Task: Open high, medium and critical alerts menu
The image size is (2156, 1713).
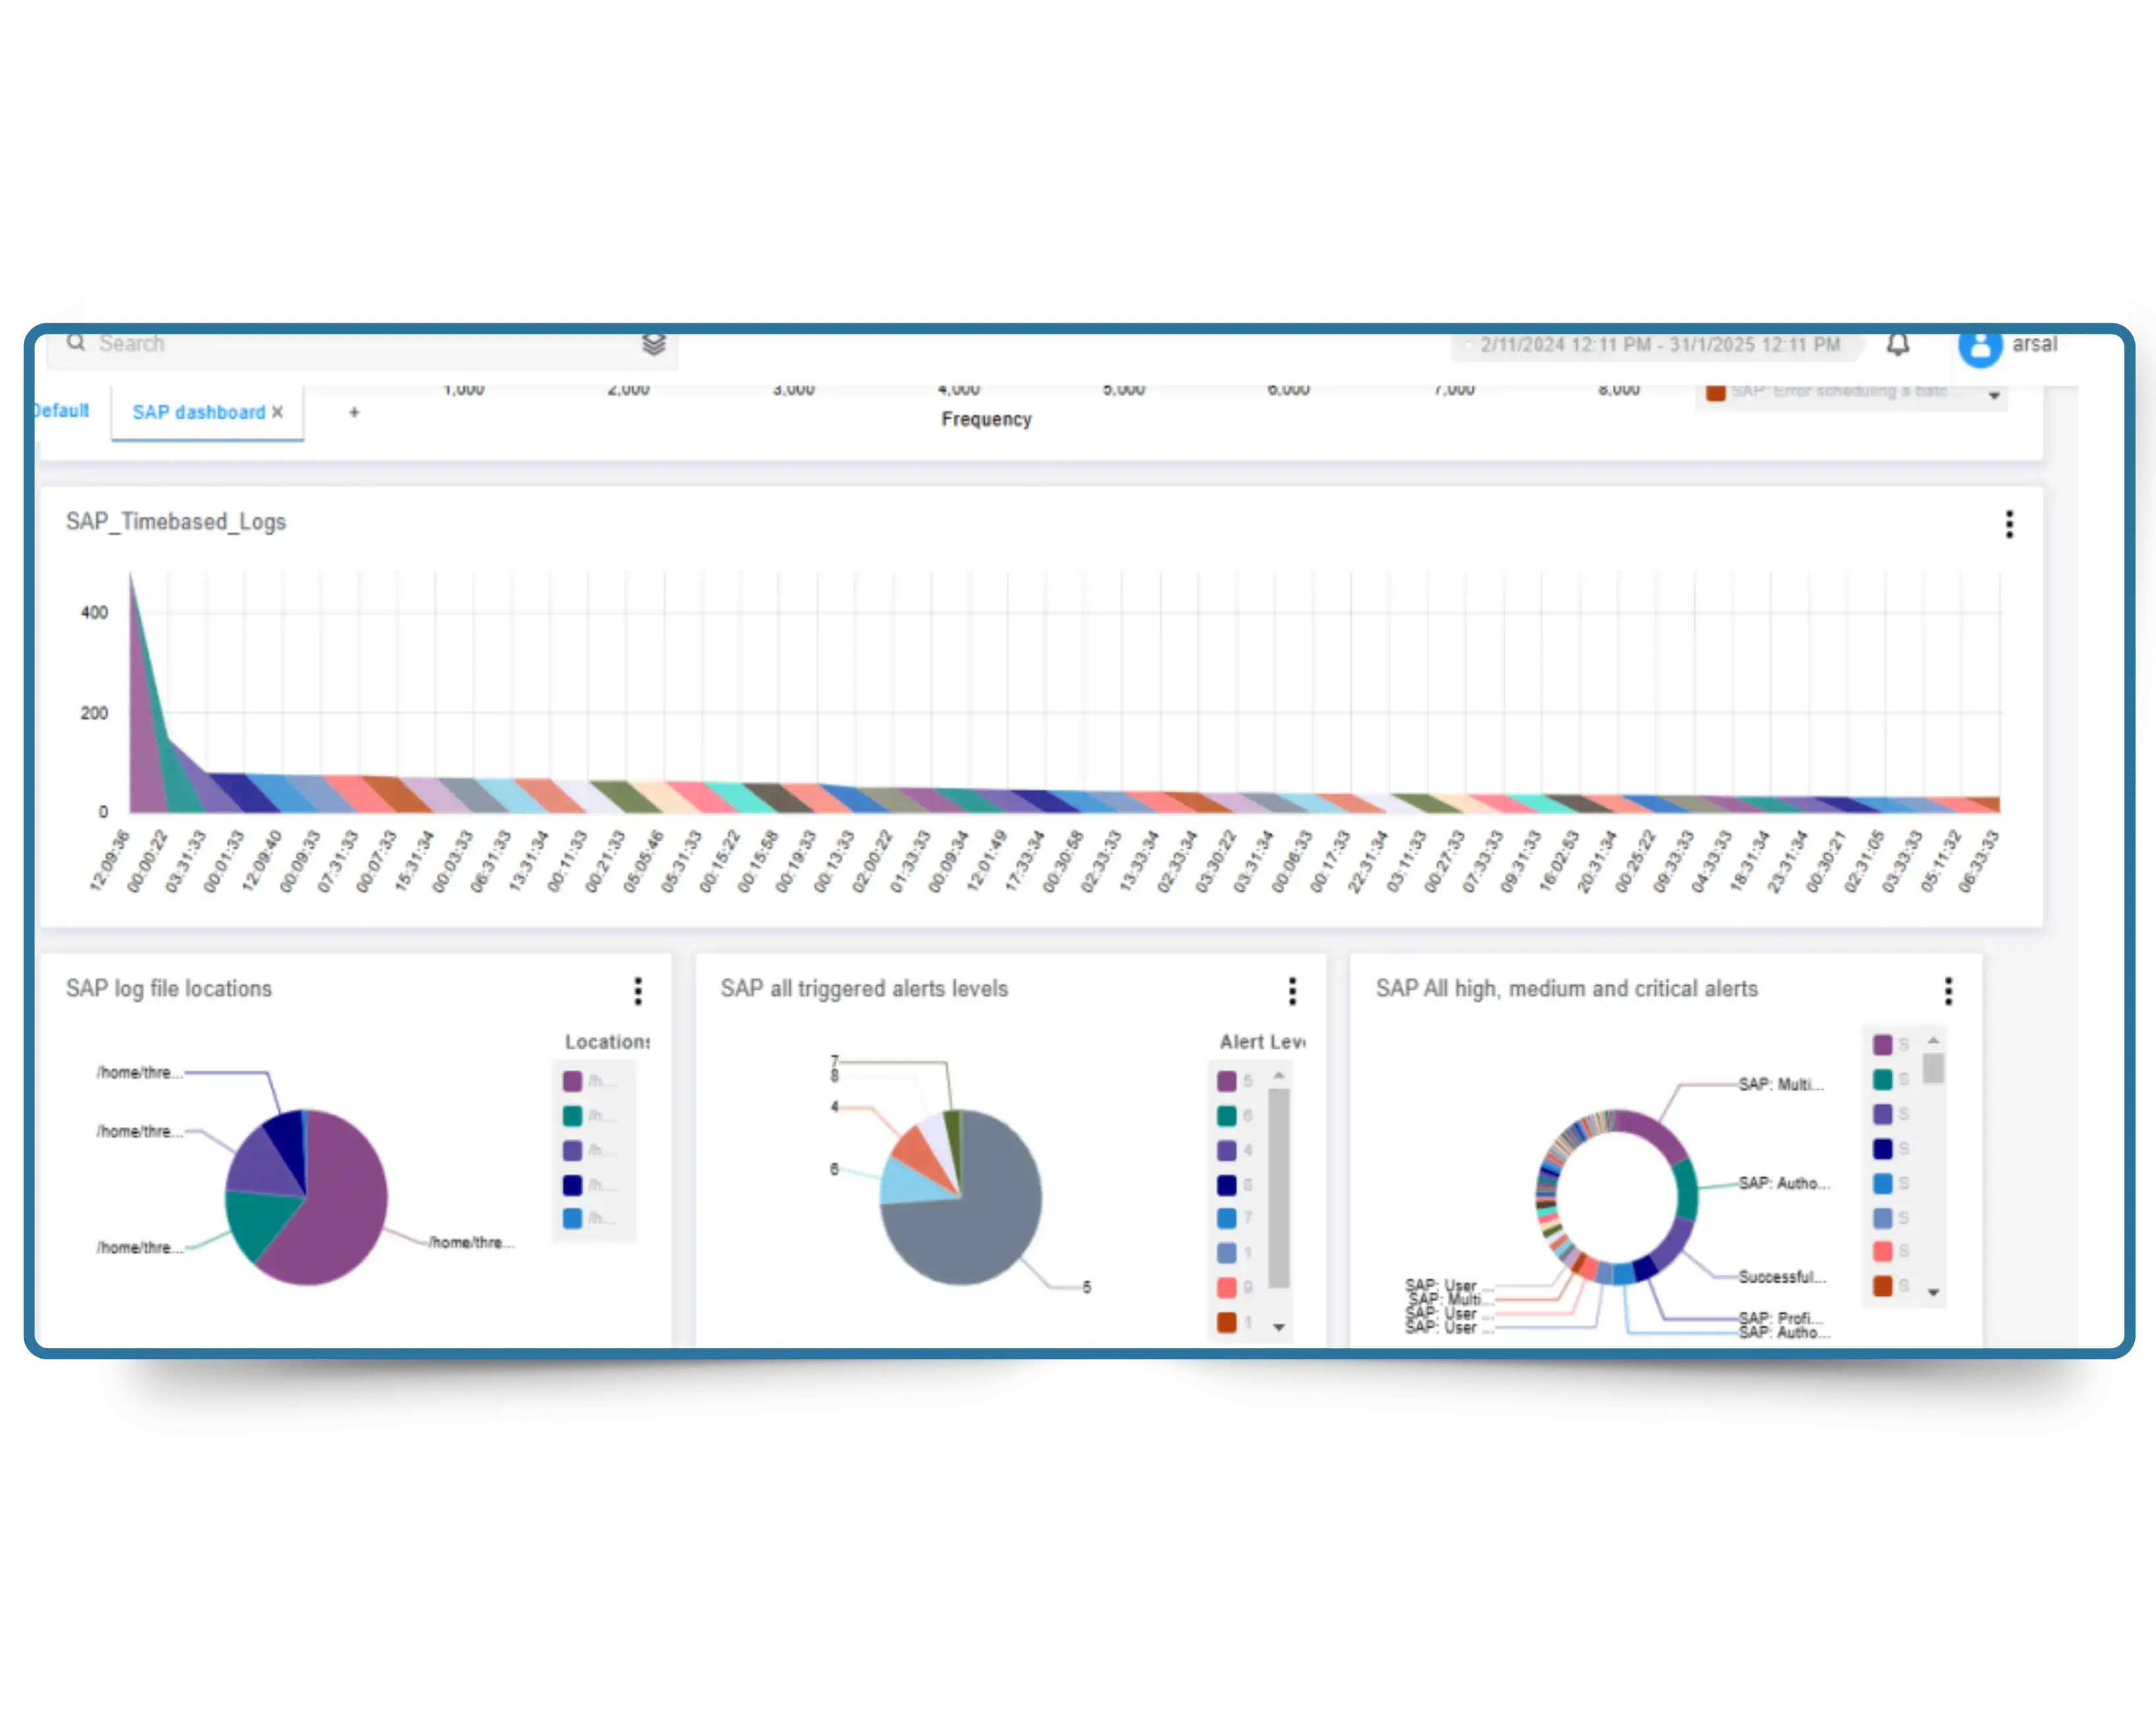Action: coord(1947,991)
